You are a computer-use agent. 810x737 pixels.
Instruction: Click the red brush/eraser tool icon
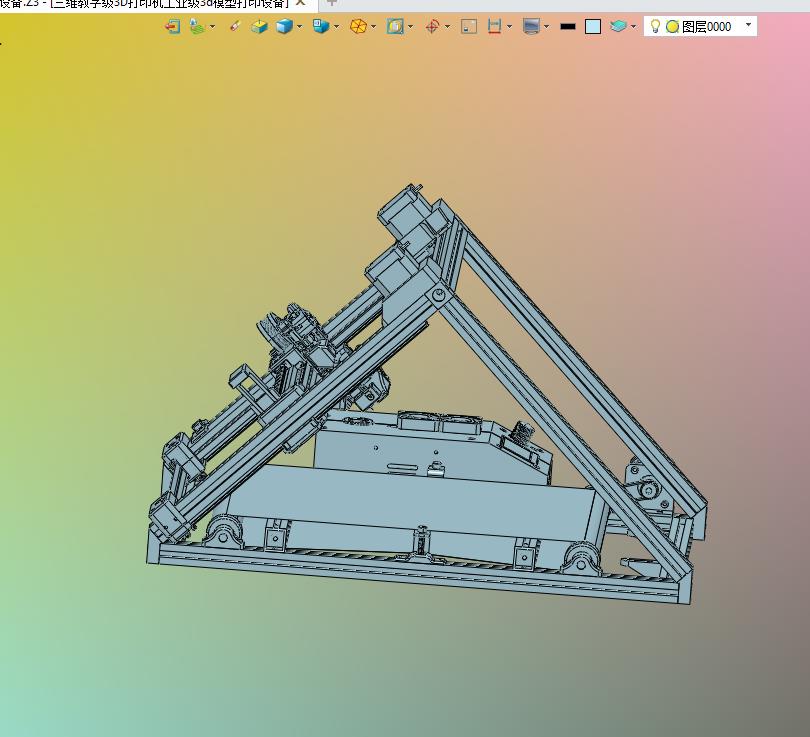click(x=235, y=27)
